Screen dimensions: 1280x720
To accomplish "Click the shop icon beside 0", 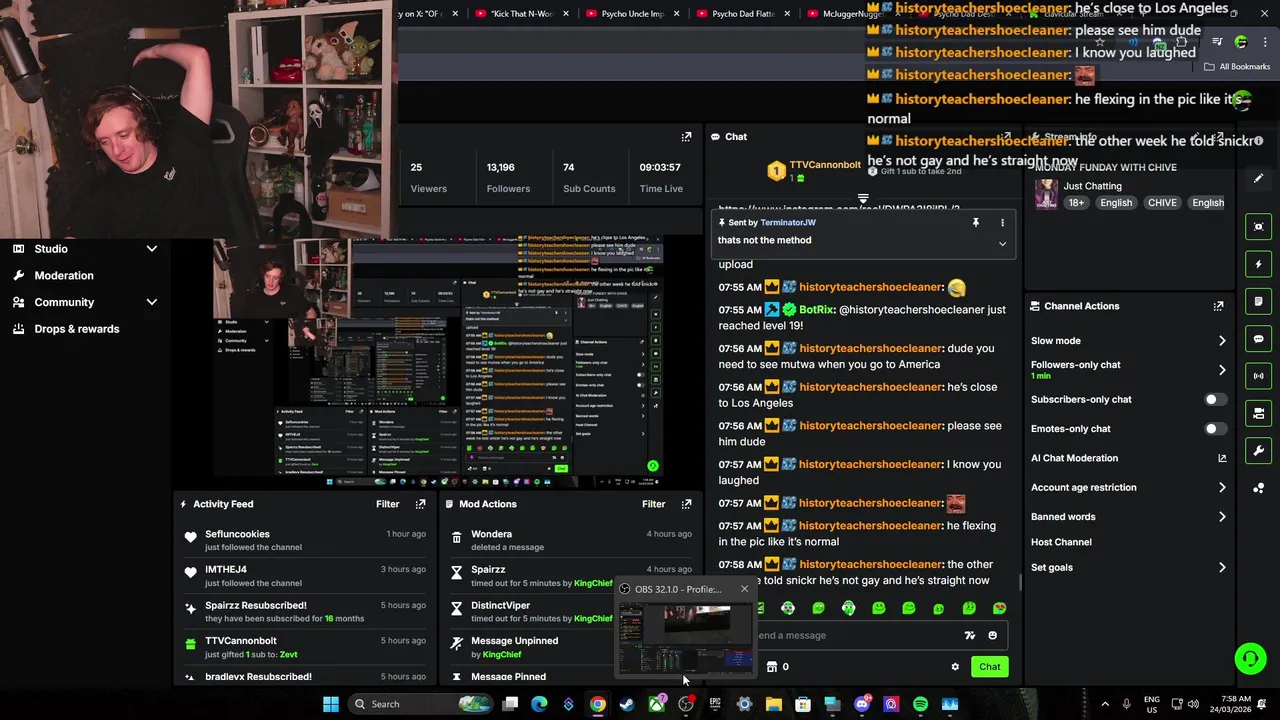I will pyautogui.click(x=771, y=667).
